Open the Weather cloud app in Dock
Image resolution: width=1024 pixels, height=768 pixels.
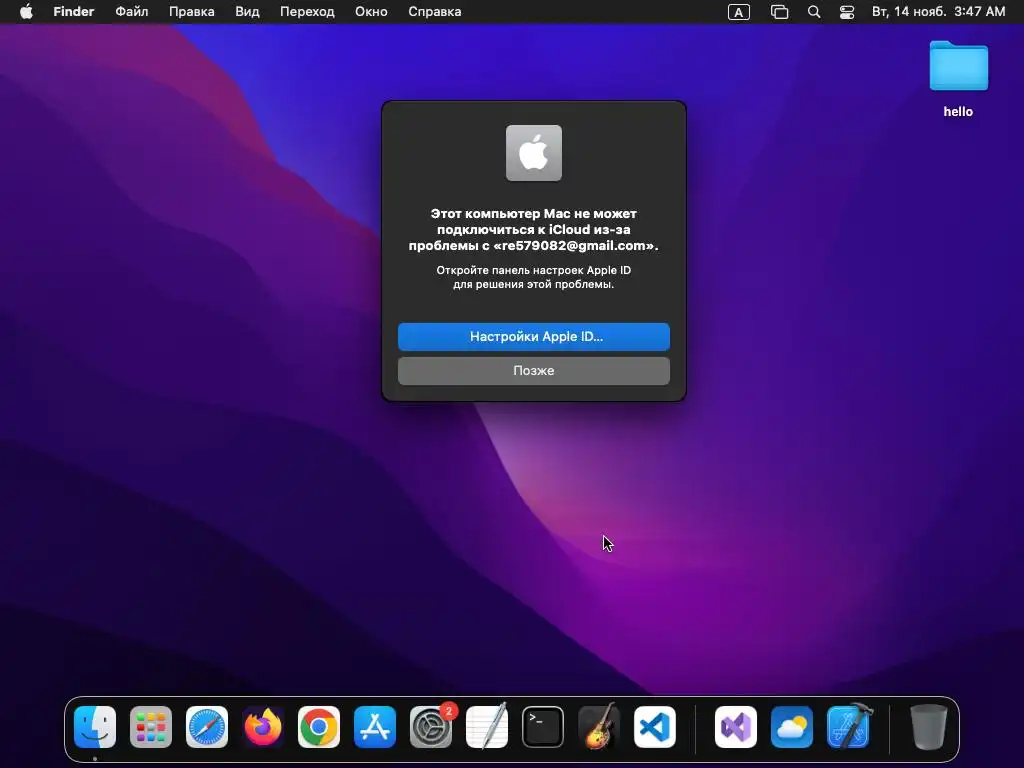tap(792, 727)
